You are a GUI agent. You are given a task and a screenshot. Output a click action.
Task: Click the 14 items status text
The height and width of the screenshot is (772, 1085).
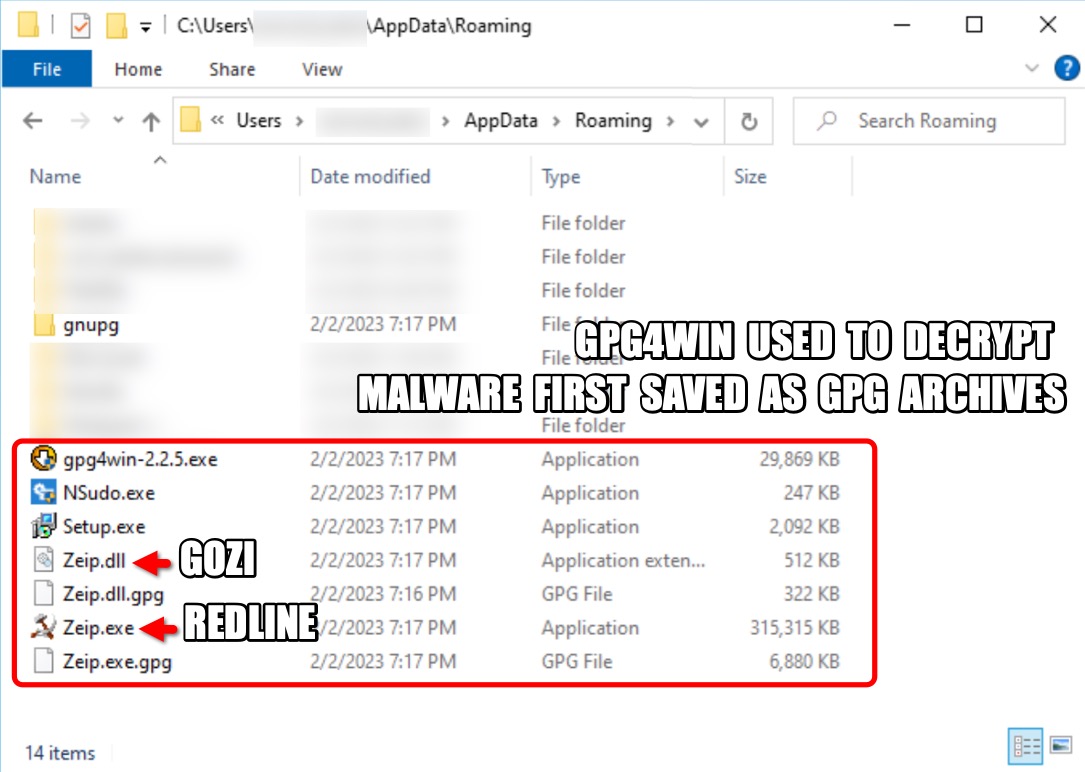tap(60, 753)
